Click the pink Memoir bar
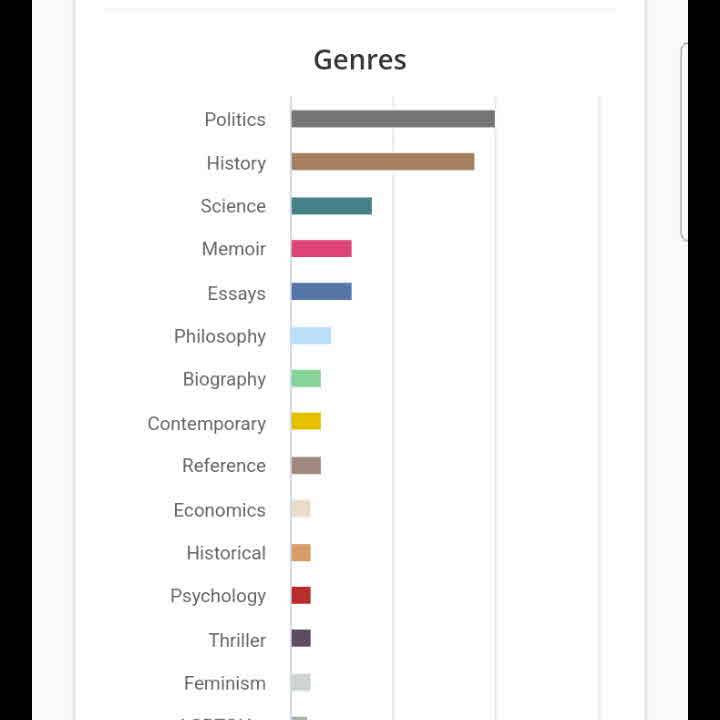Screen dimensions: 720x720 (x=321, y=249)
